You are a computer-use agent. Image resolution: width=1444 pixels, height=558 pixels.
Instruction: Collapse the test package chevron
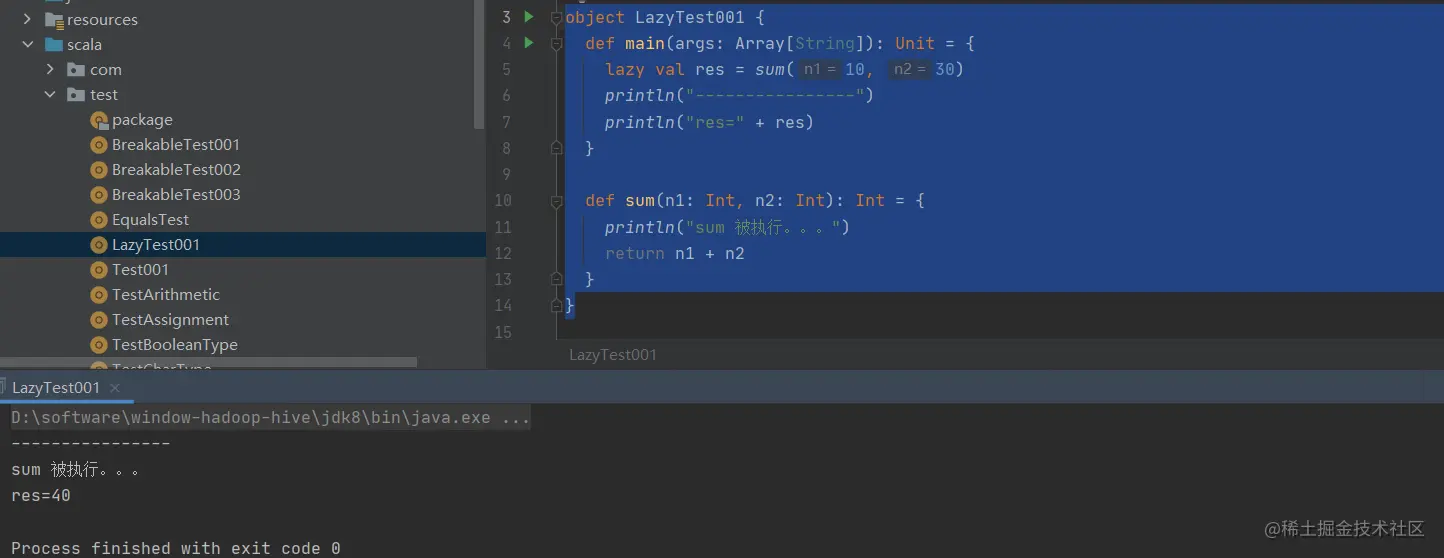pyautogui.click(x=50, y=94)
